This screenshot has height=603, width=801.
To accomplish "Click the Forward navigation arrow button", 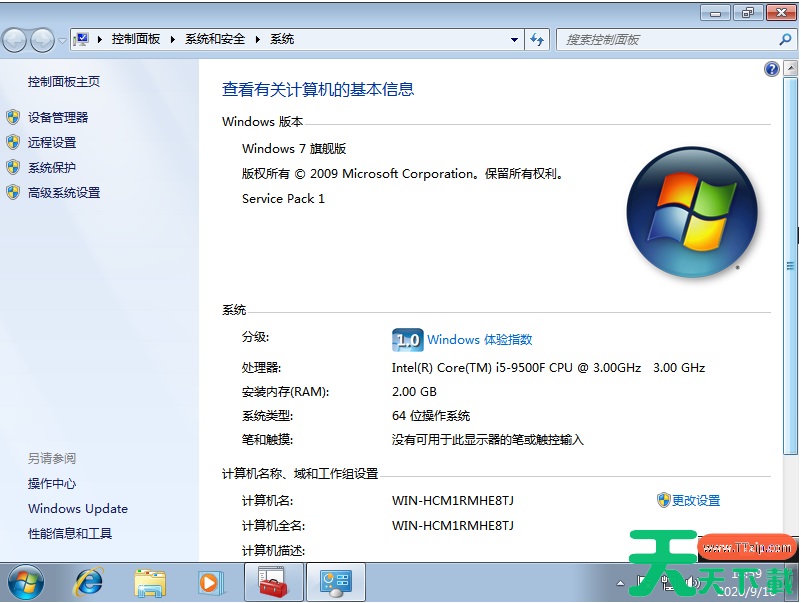I will coord(43,40).
